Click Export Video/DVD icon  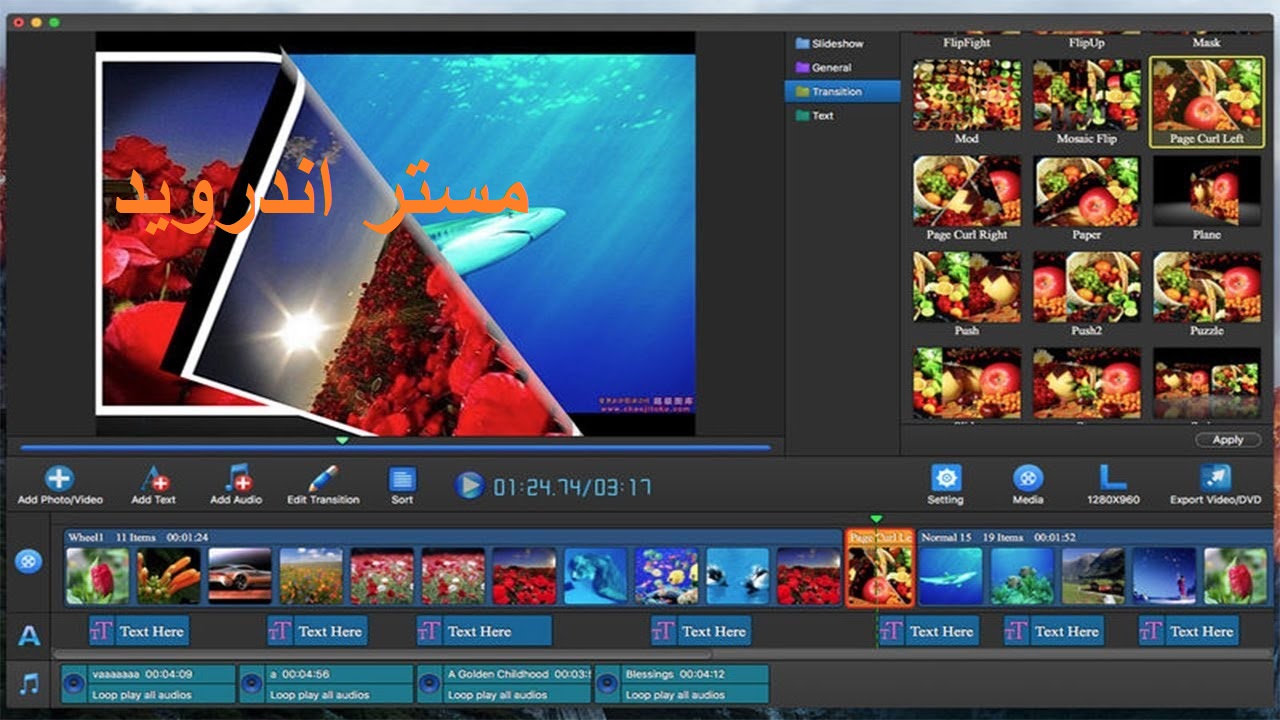[1215, 478]
